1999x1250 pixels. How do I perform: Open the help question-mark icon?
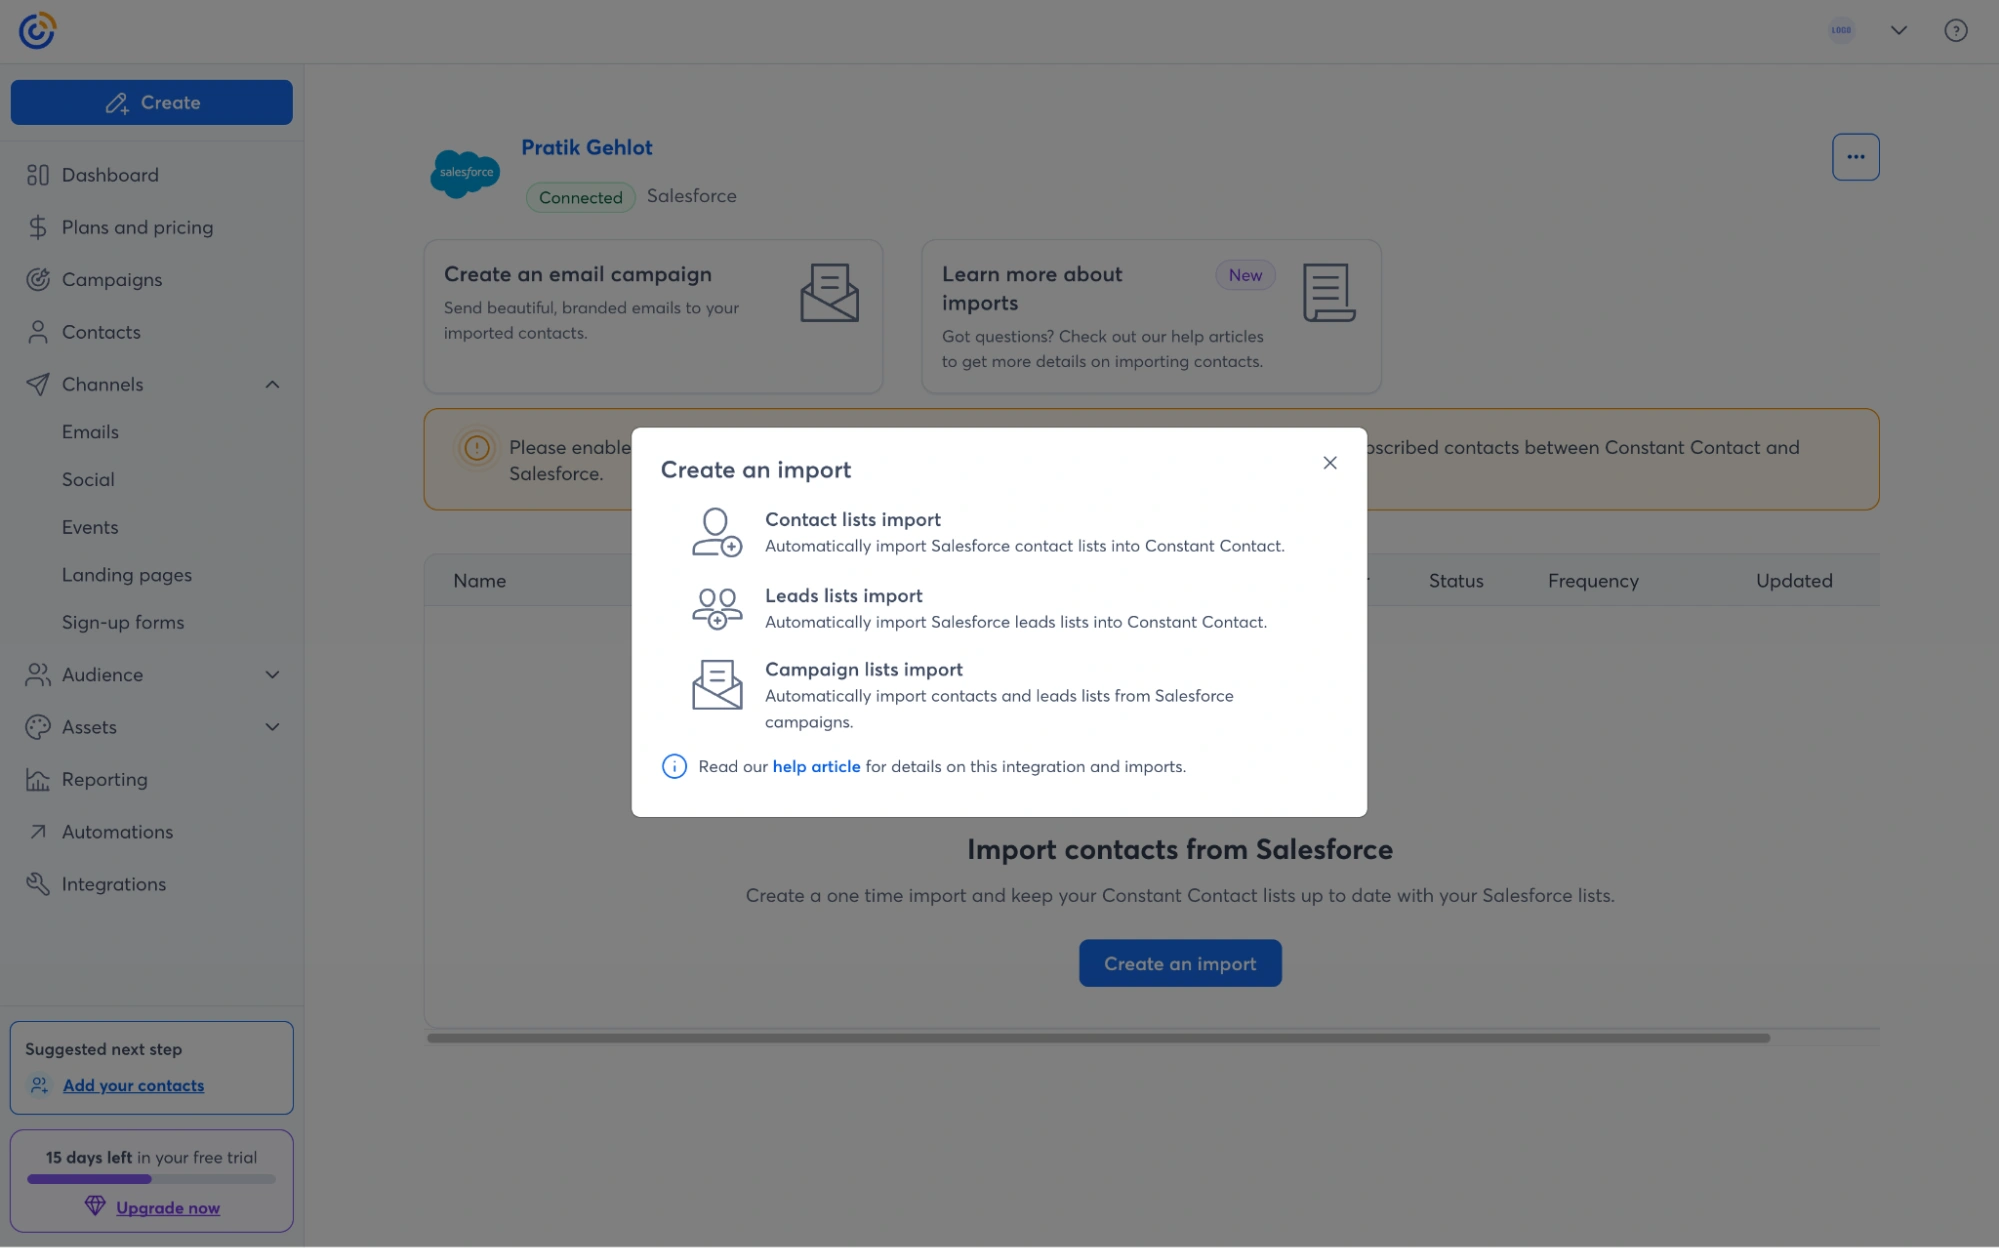[1956, 29]
